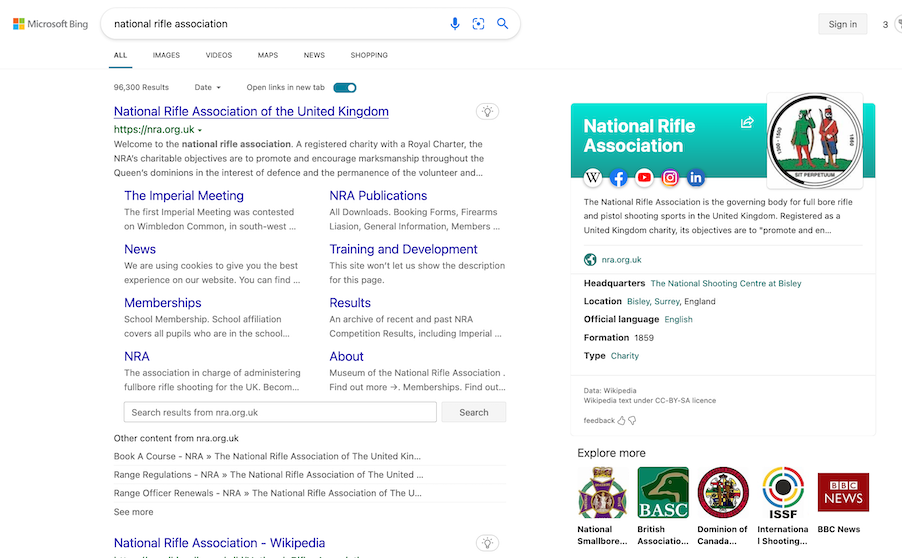Switch to VIDEOS tab

pyautogui.click(x=219, y=55)
